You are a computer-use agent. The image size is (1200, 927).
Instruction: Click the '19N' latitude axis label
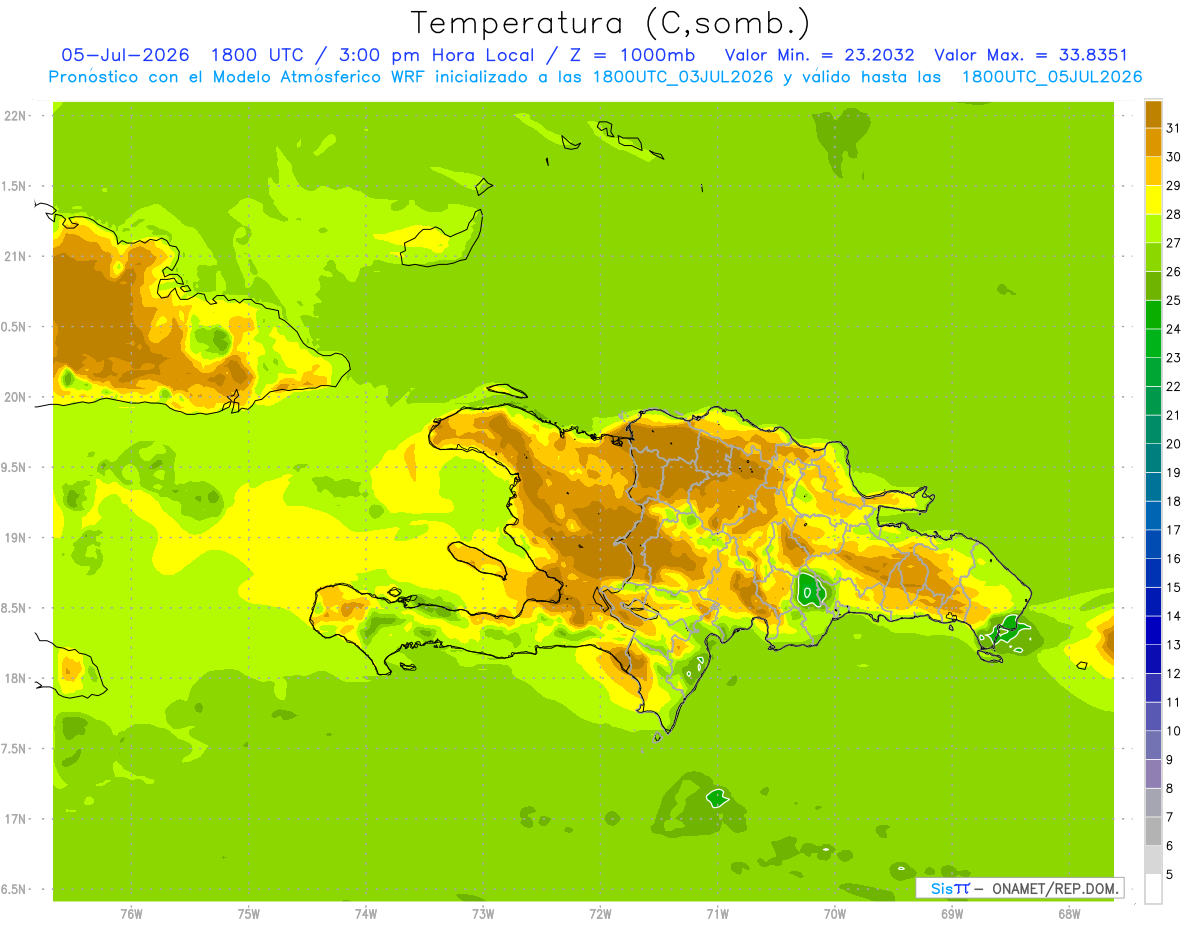[x=14, y=538]
